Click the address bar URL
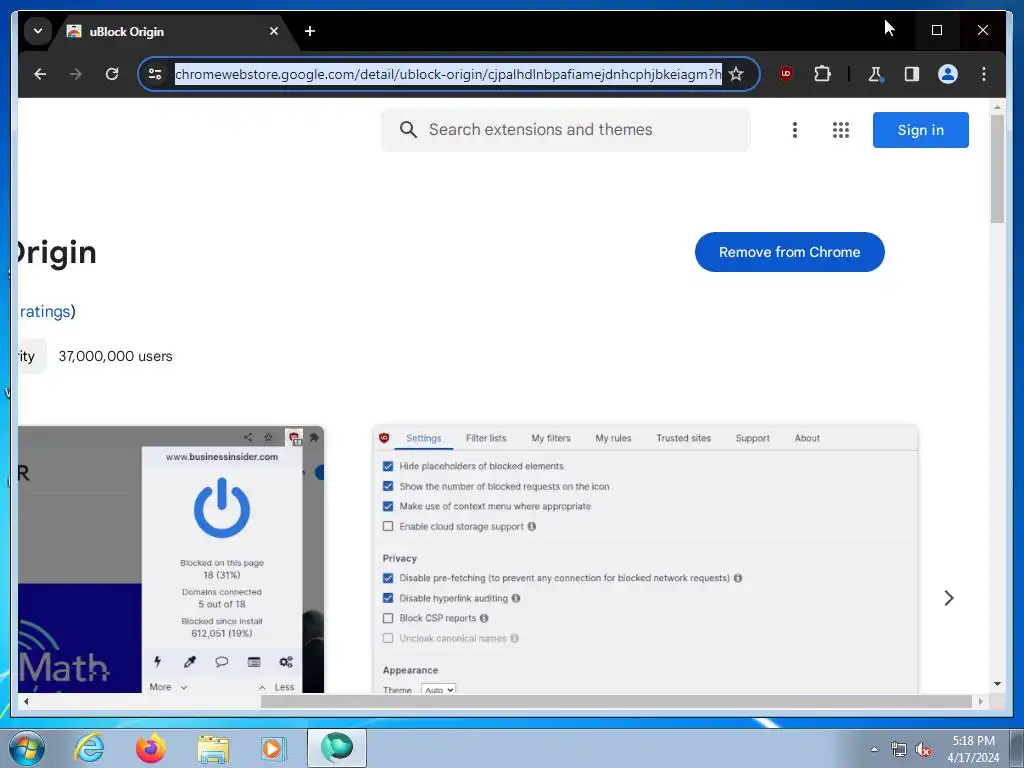 point(448,74)
